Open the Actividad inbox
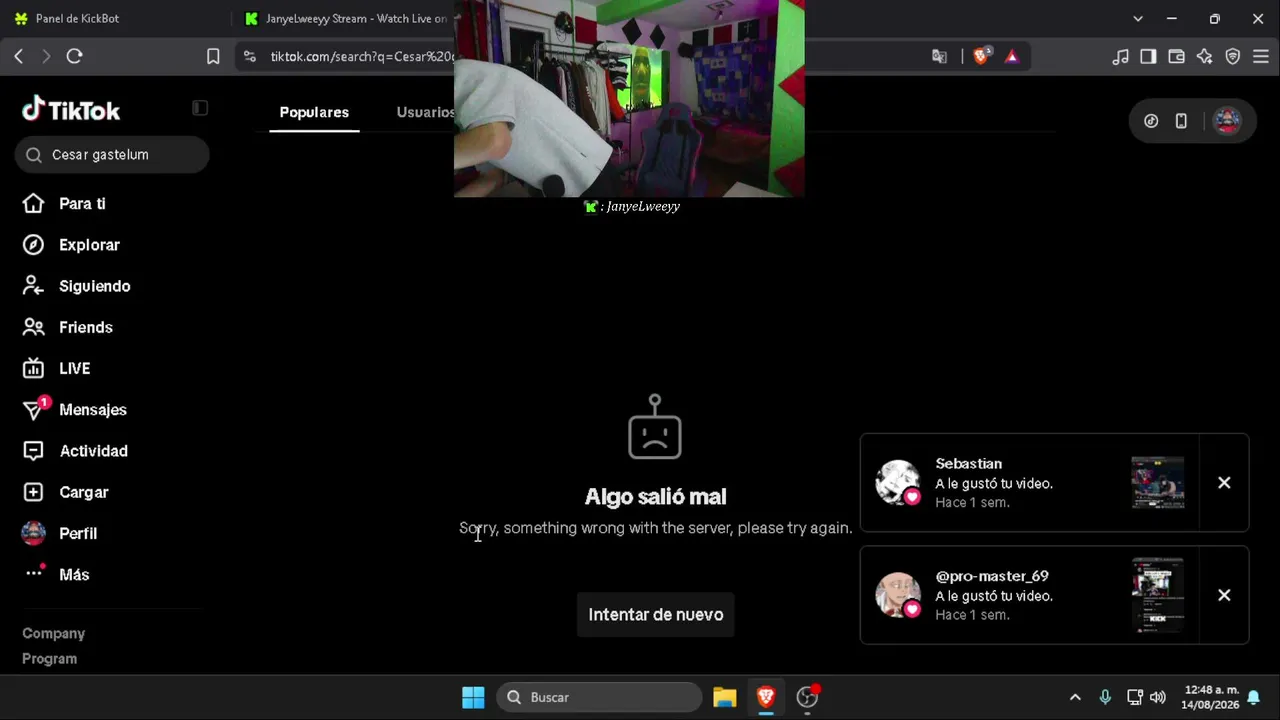1280x720 pixels. [93, 451]
